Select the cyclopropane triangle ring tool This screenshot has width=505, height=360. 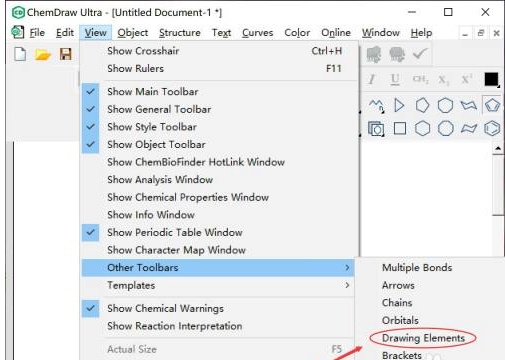[x=399, y=106]
